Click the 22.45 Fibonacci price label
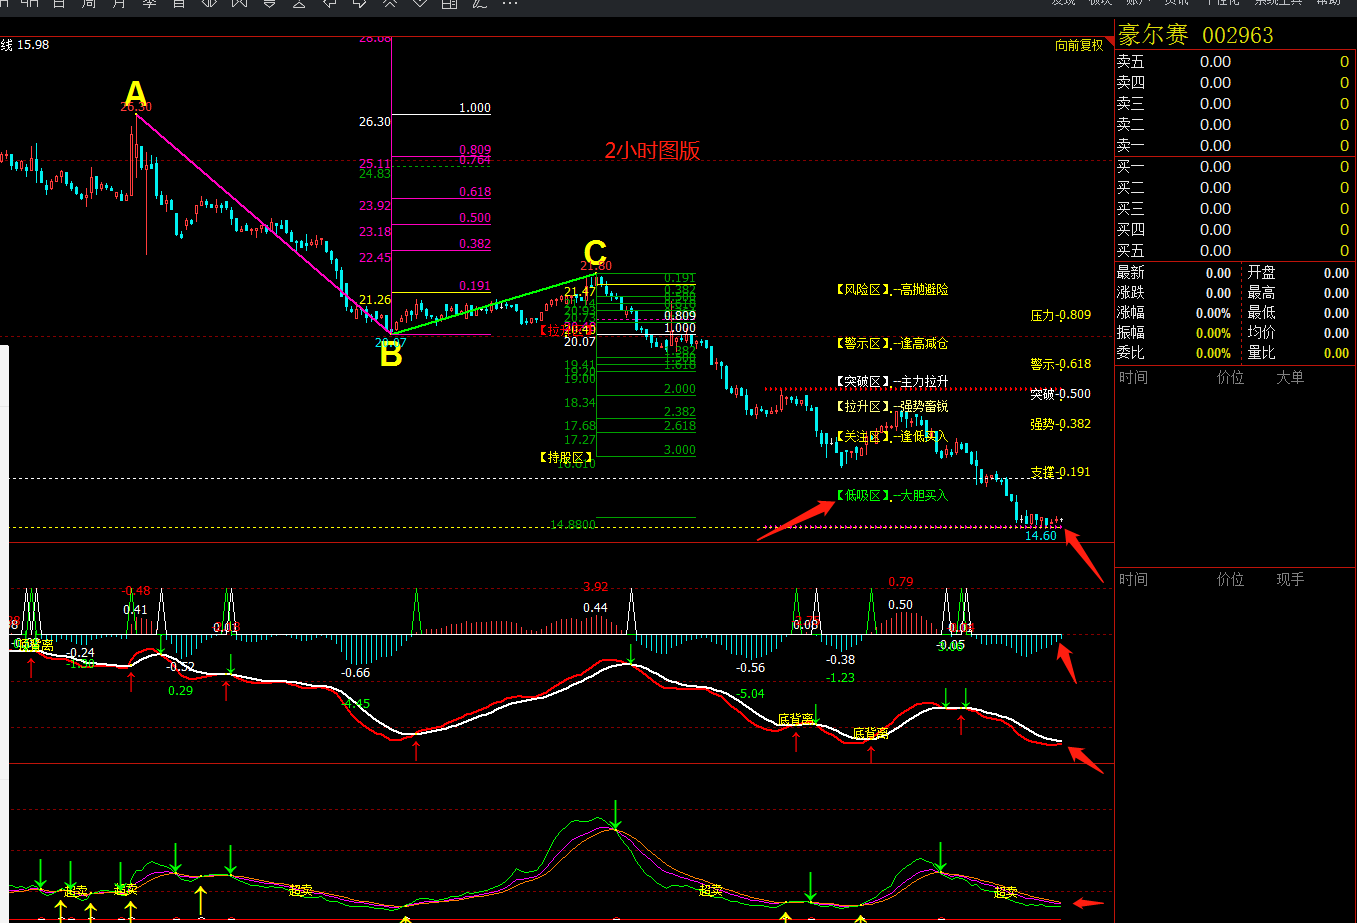 tap(375, 258)
